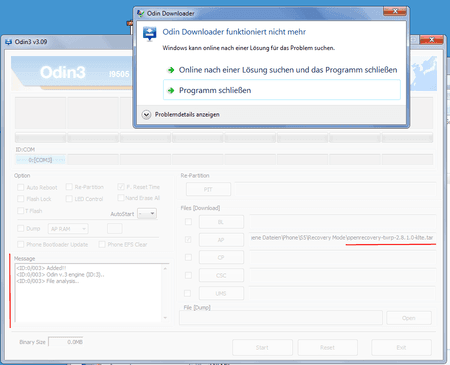Click the BL file path field
Viewport: 450px width, 365px height.
point(342,222)
